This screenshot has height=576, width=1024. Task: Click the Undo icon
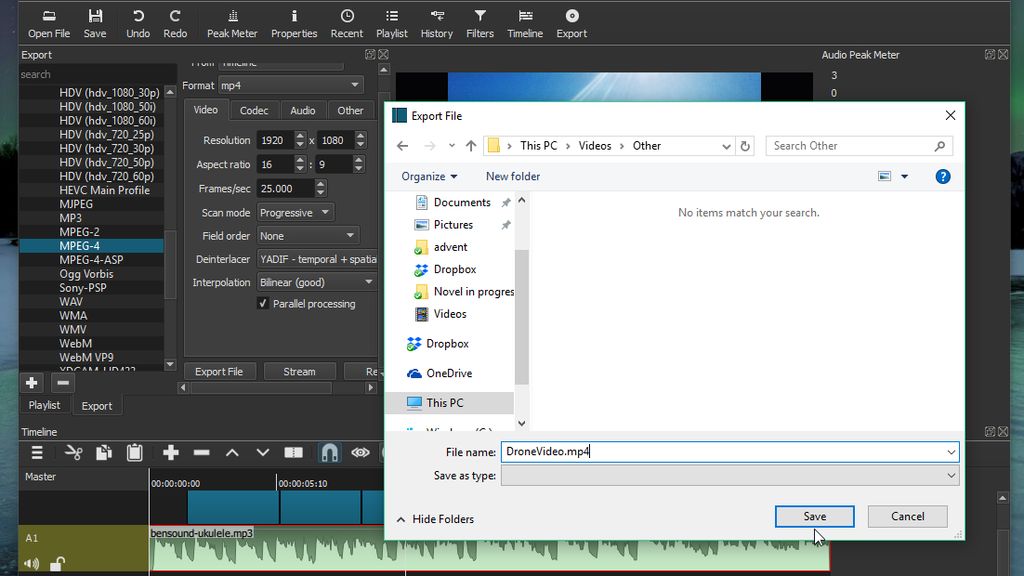pyautogui.click(x=137, y=22)
